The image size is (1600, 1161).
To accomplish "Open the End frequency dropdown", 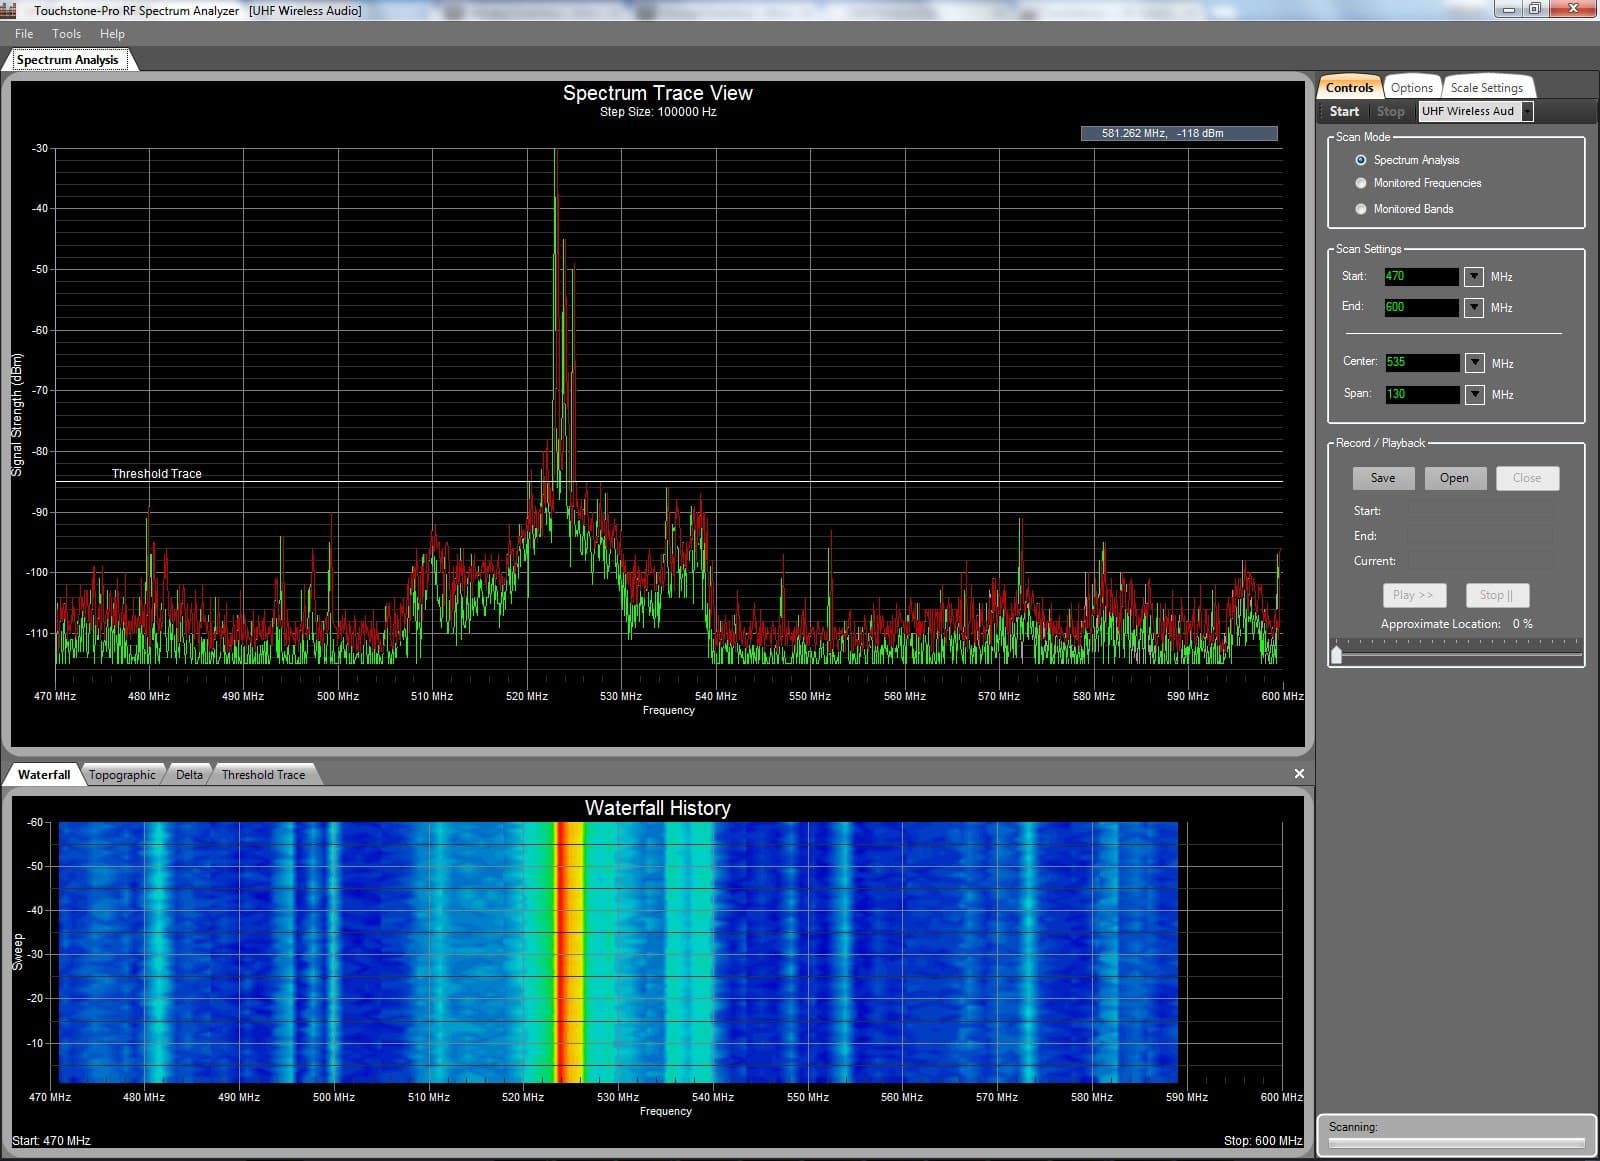I will tap(1473, 308).
